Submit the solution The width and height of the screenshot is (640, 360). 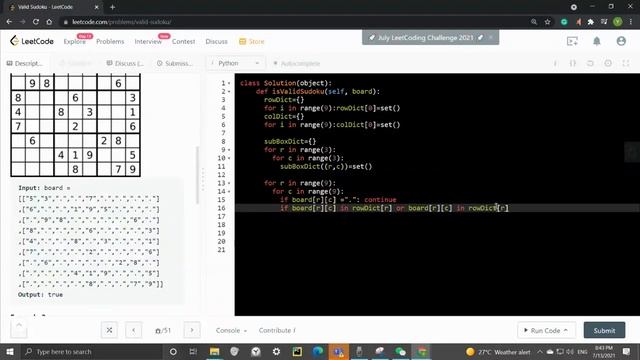[604, 330]
